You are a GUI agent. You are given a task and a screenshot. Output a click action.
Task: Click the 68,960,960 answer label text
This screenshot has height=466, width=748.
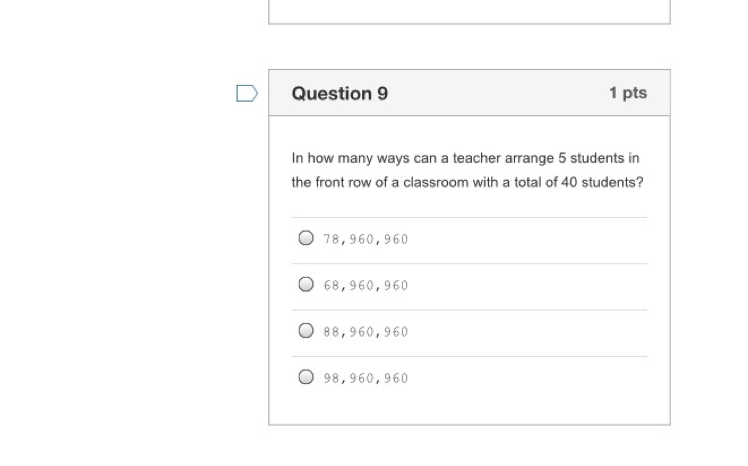365,286
